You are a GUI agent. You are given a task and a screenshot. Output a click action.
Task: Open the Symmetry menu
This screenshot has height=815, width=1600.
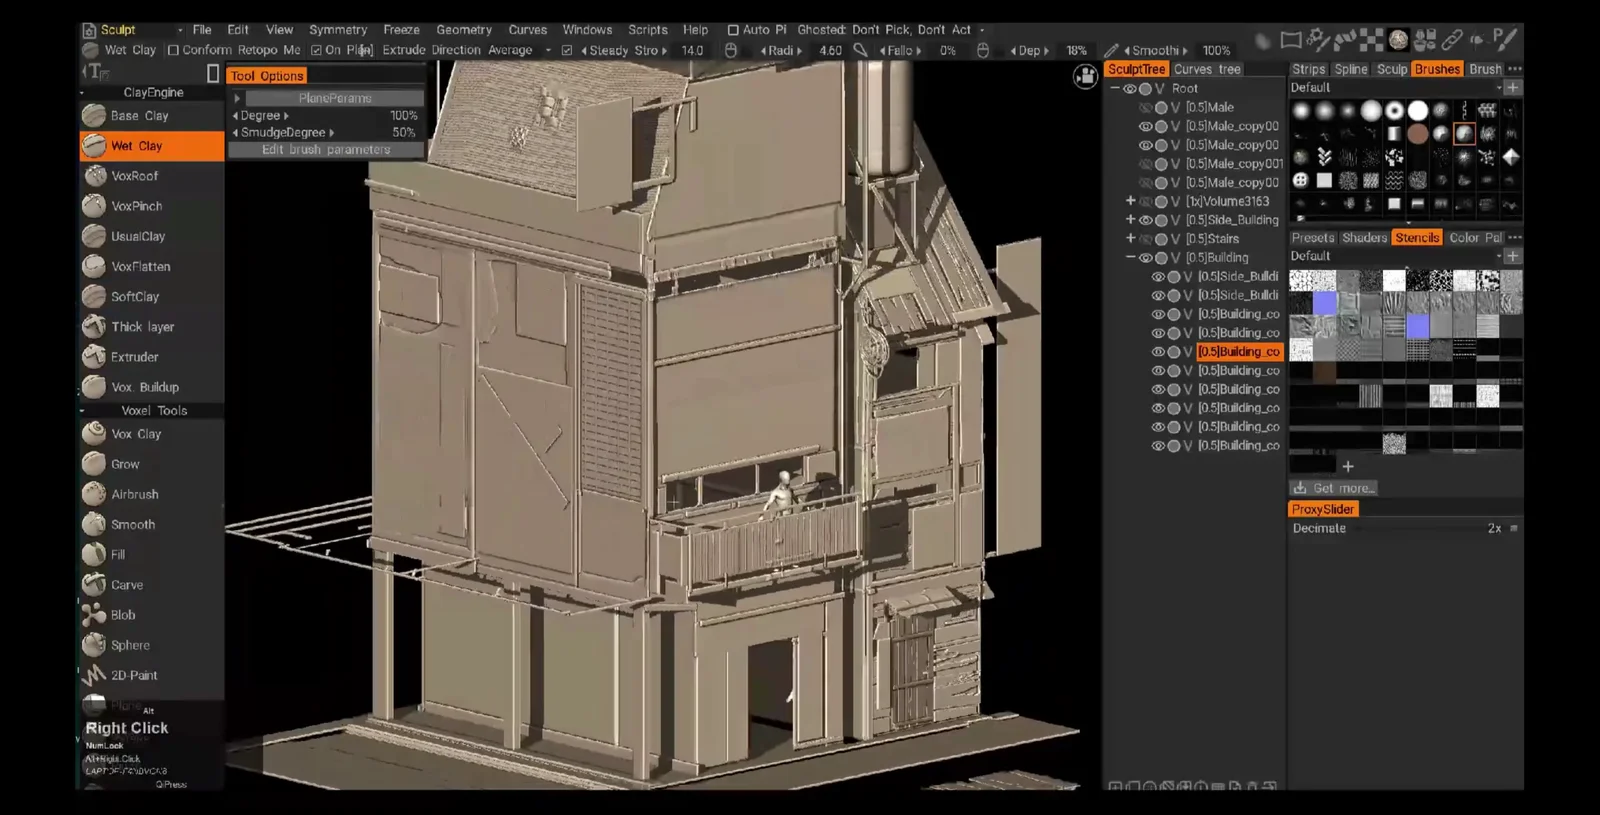[x=338, y=30]
